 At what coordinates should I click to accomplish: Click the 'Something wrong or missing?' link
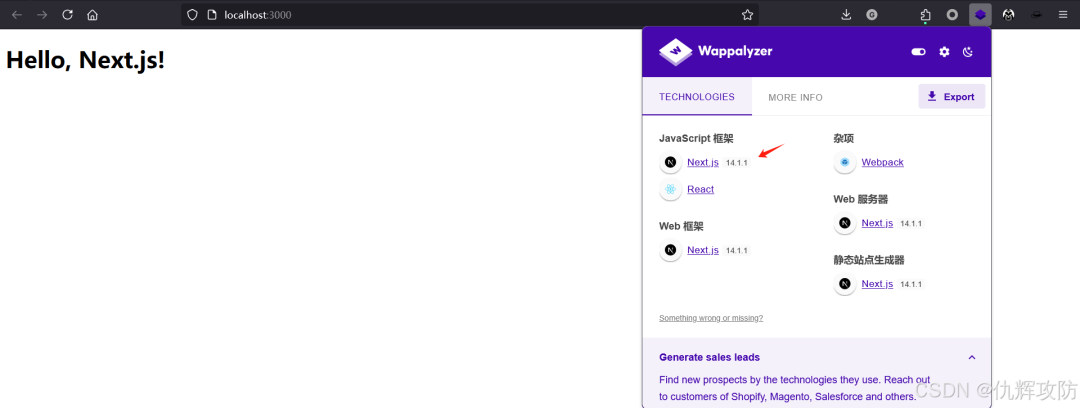pyautogui.click(x=711, y=318)
